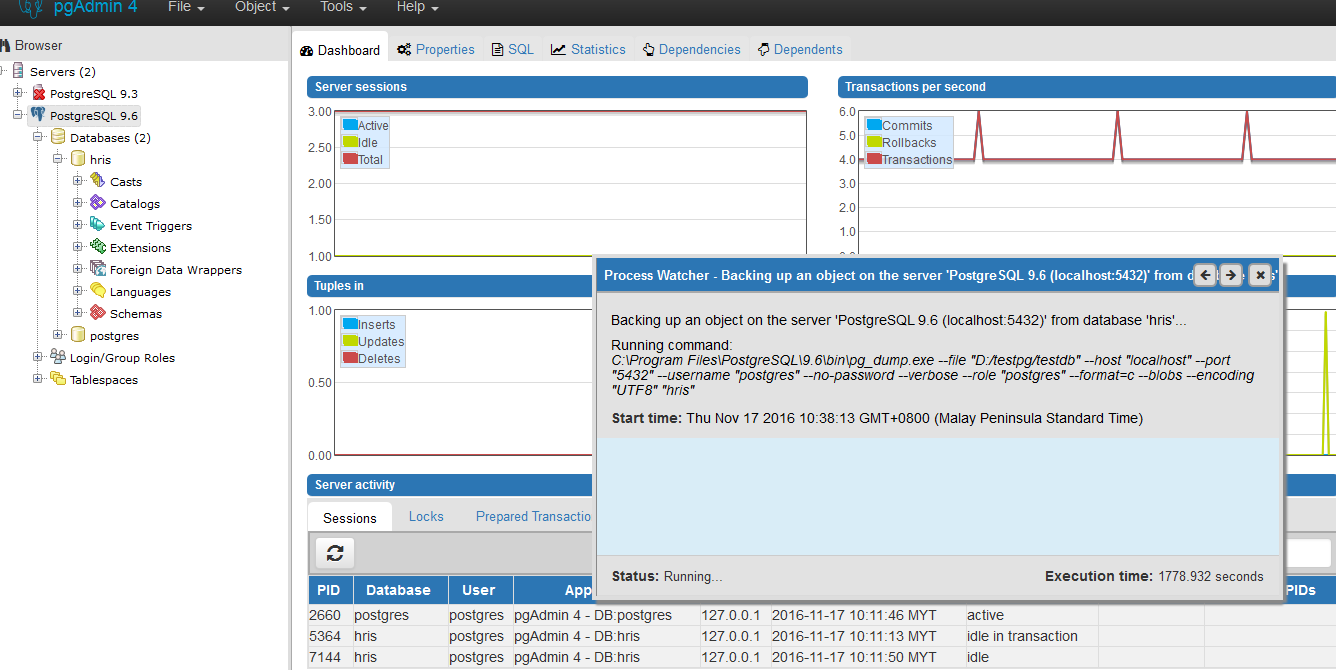Viewport: 1336px width, 670px height.
Task: Click the PostgreSQL 9.6 elephant server icon
Action: pyautogui.click(x=38, y=115)
